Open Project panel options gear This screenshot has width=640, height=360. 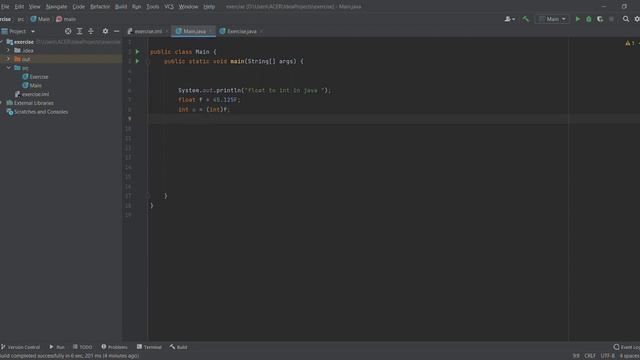[105, 31]
